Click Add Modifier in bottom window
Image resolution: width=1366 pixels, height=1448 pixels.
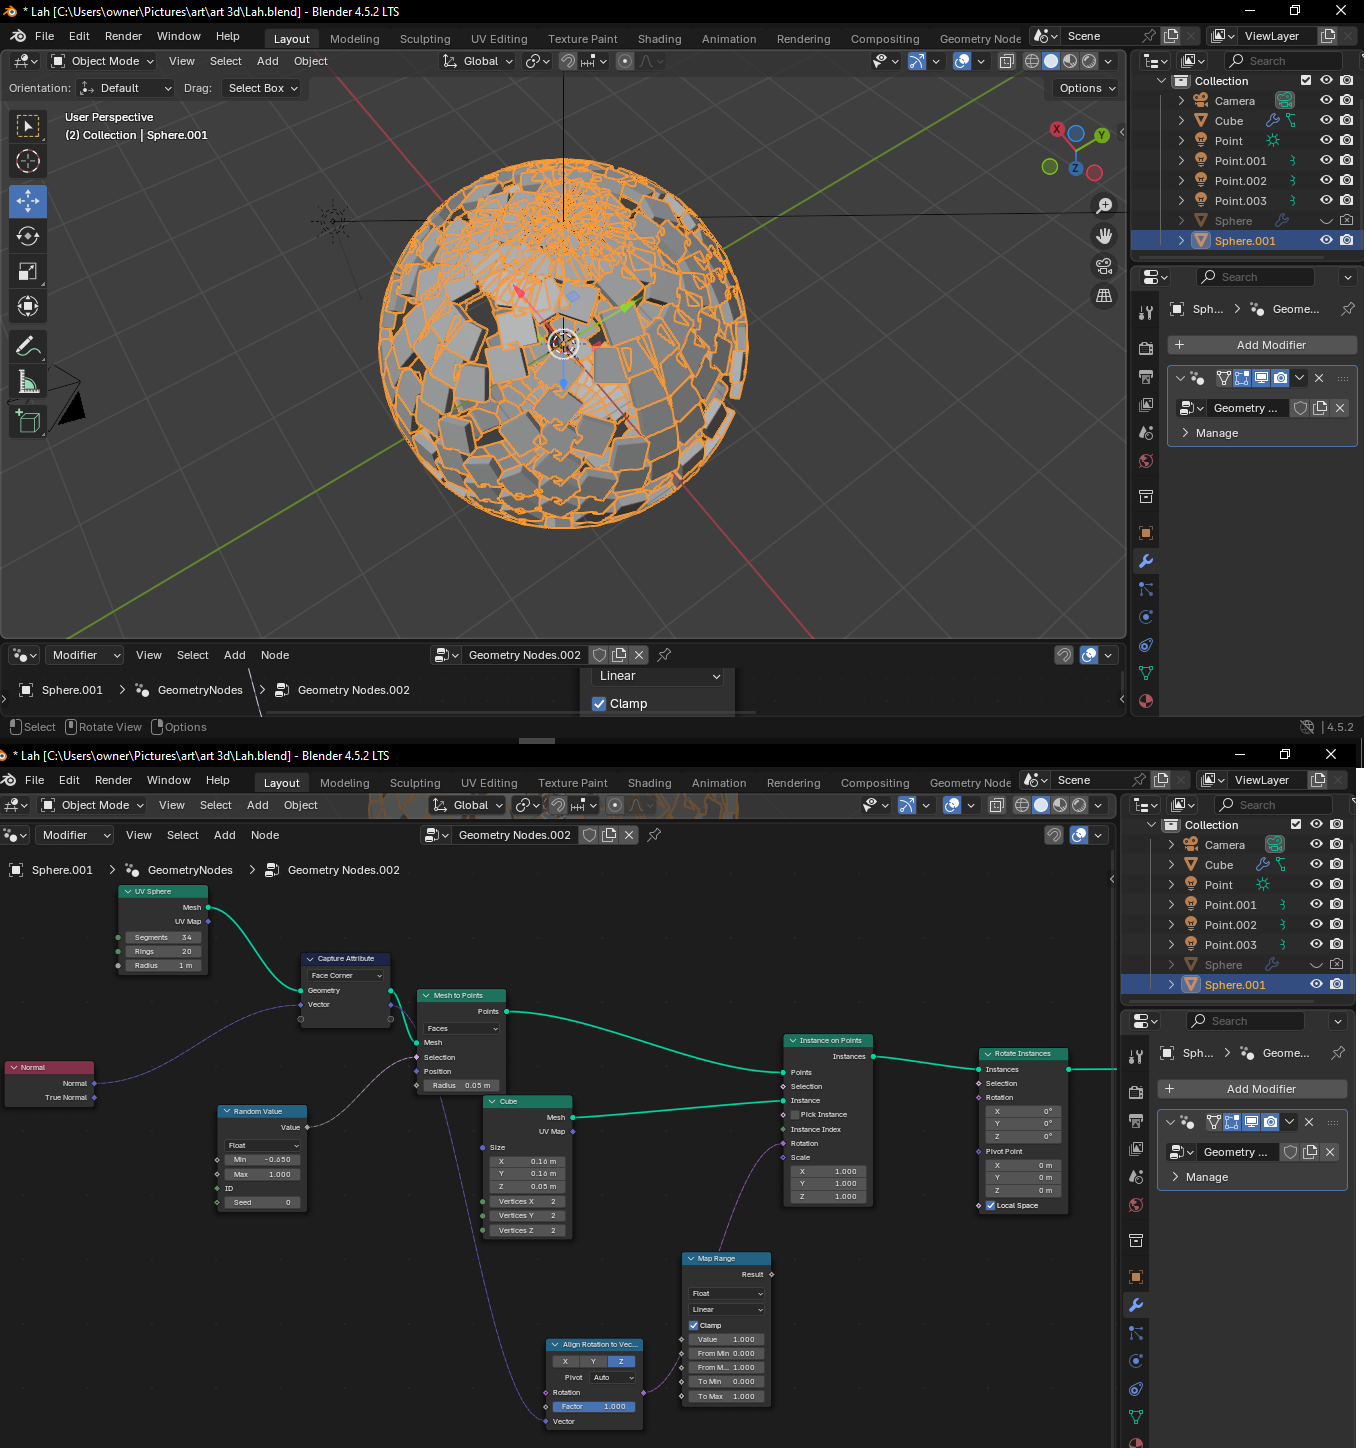click(x=1252, y=1089)
